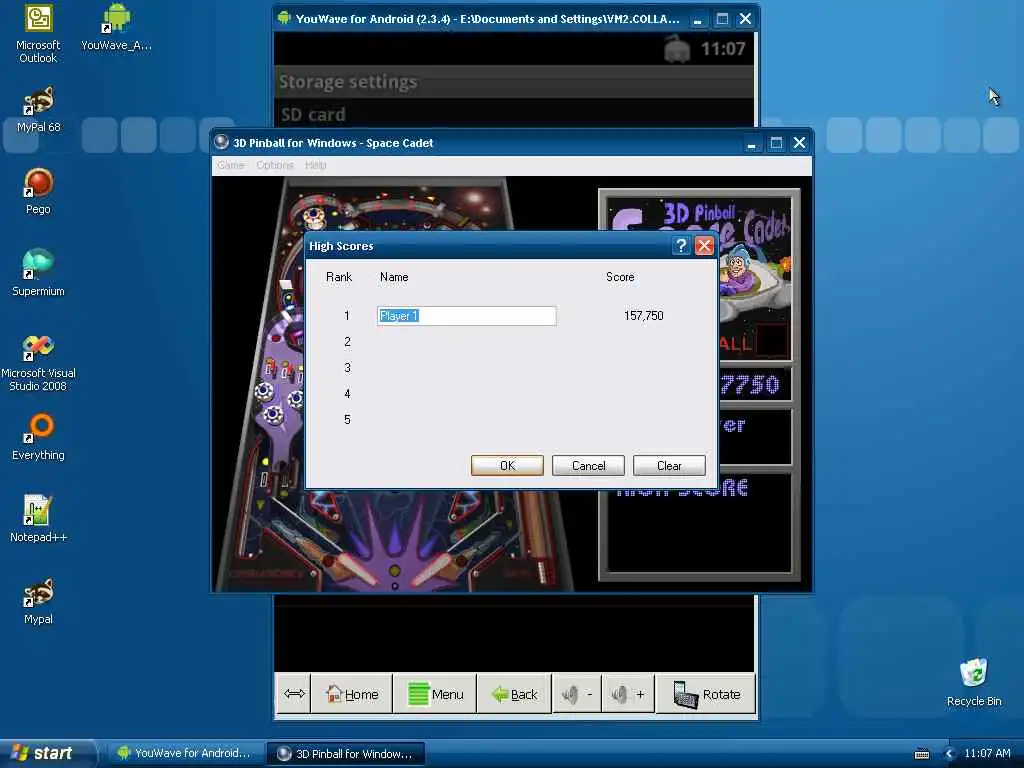Click the Score column header
1024x768 pixels.
pyautogui.click(x=620, y=277)
